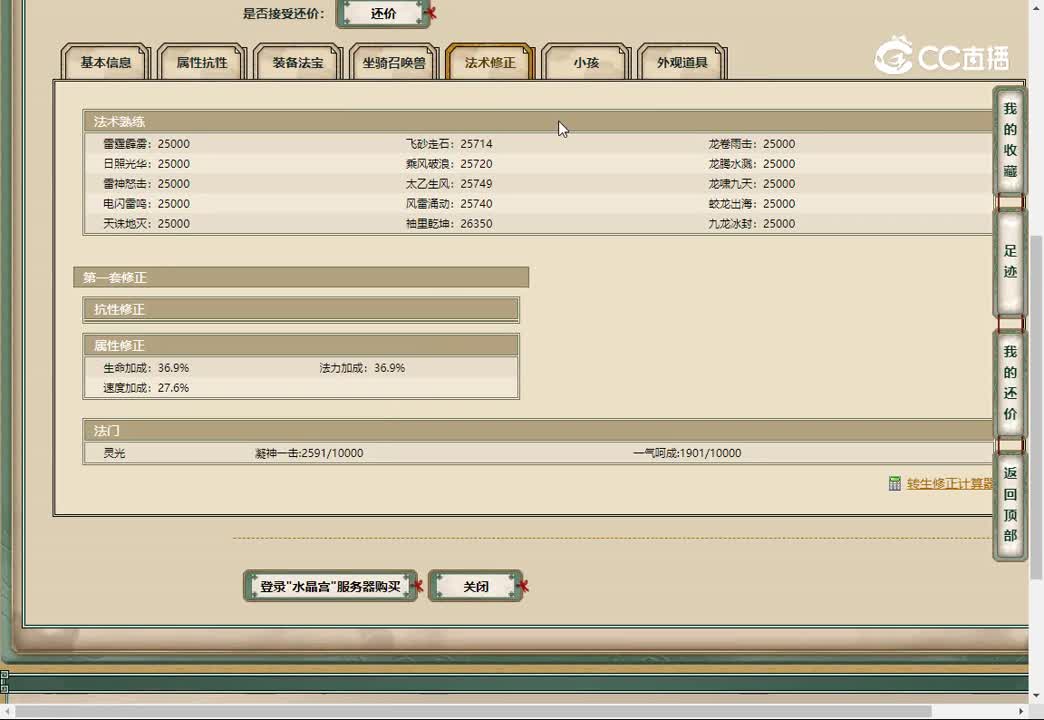This screenshot has width=1044, height=720.
Task: Open the 基本信息 tab
Action: [105, 62]
